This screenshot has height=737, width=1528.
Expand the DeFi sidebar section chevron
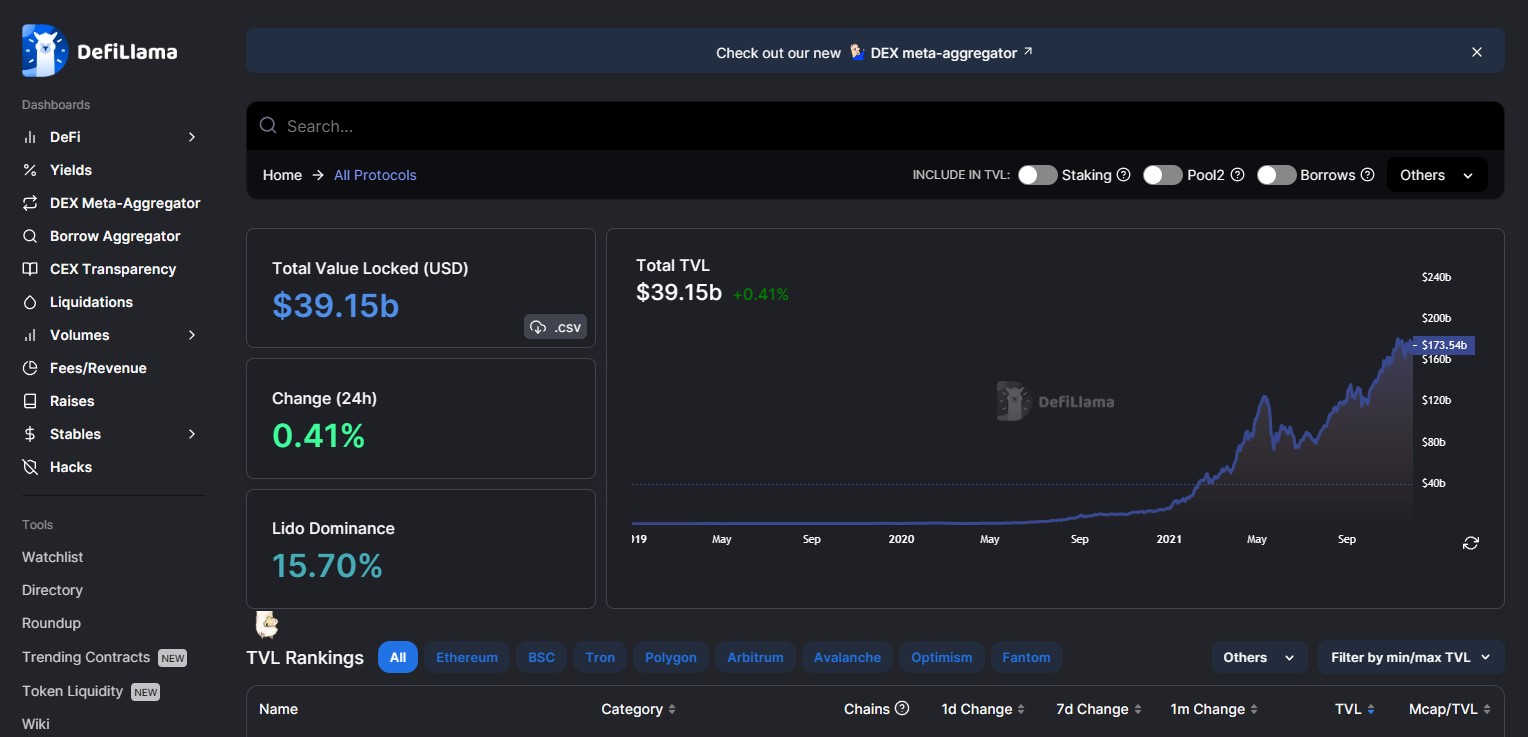(x=192, y=137)
